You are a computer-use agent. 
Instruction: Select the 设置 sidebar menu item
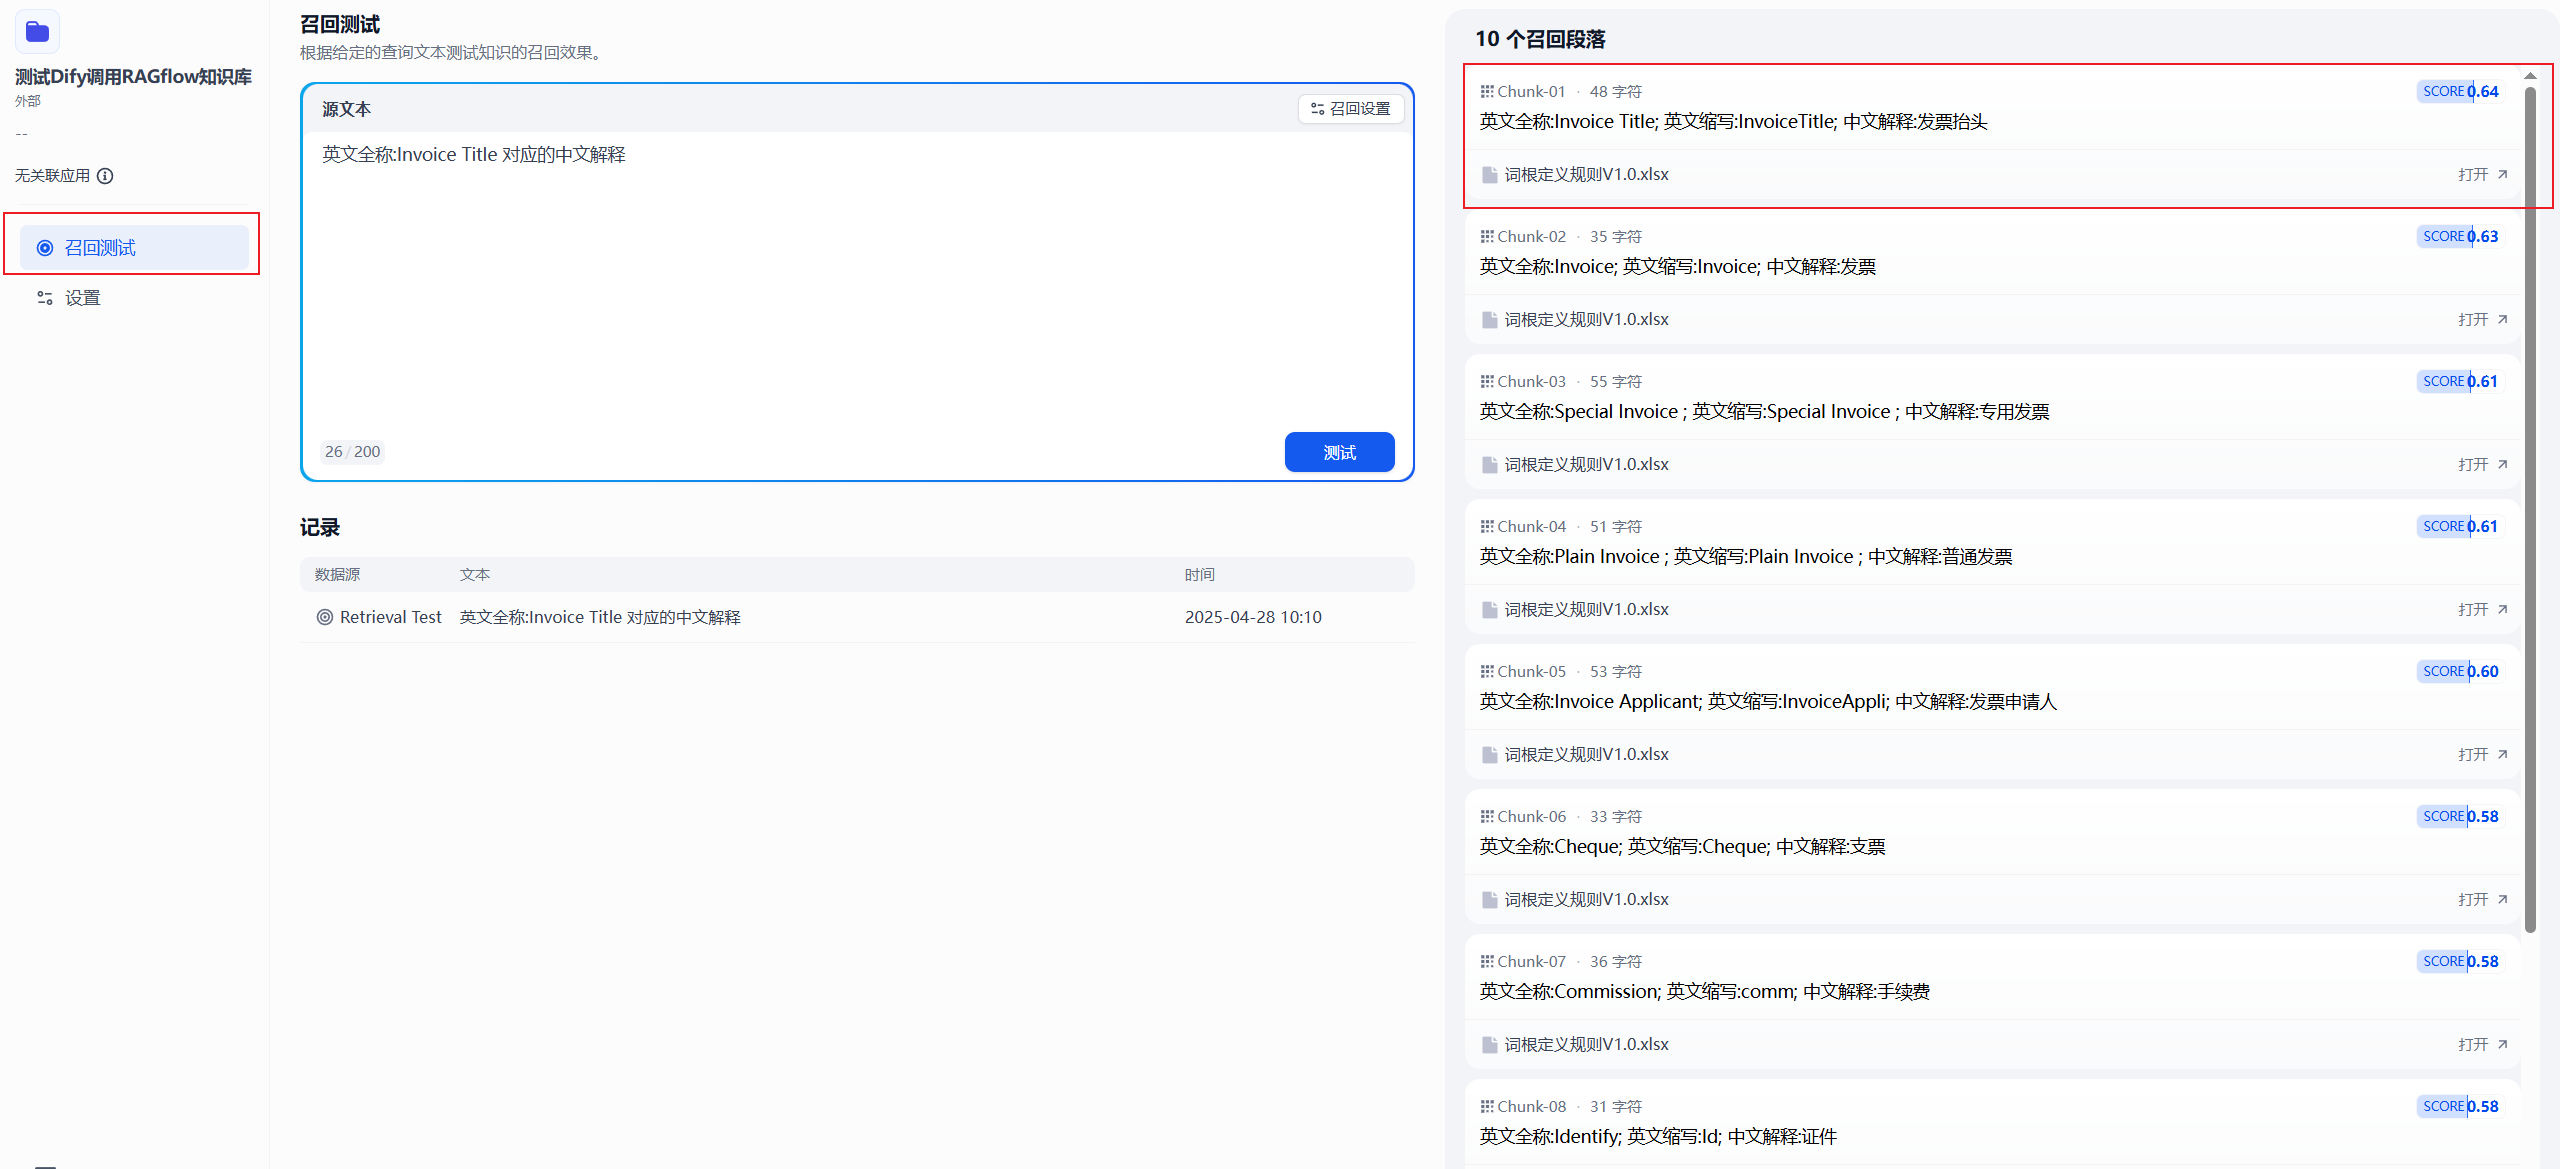[x=82, y=298]
